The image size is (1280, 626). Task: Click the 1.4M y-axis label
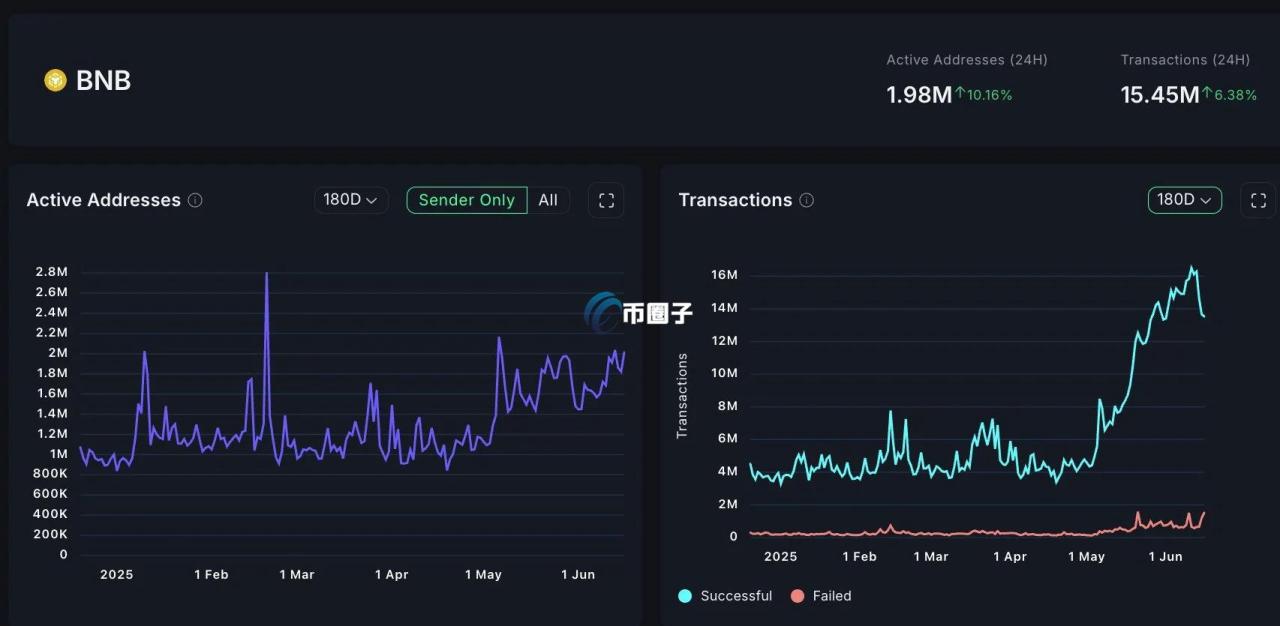[x=51, y=413]
